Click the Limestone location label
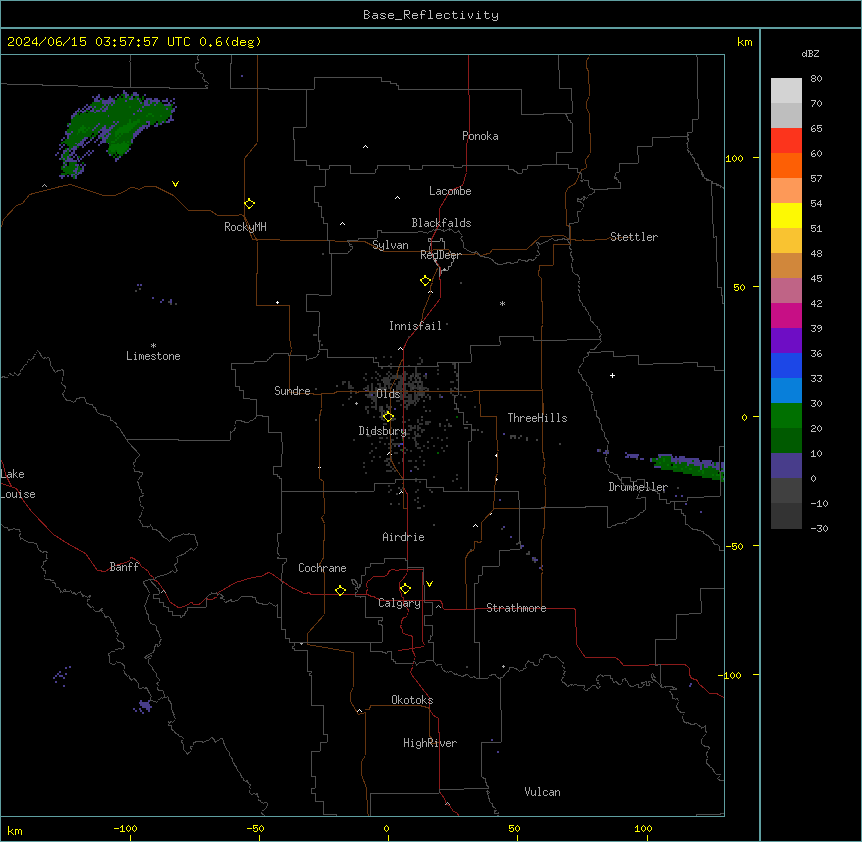The image size is (862, 842). [x=153, y=356]
